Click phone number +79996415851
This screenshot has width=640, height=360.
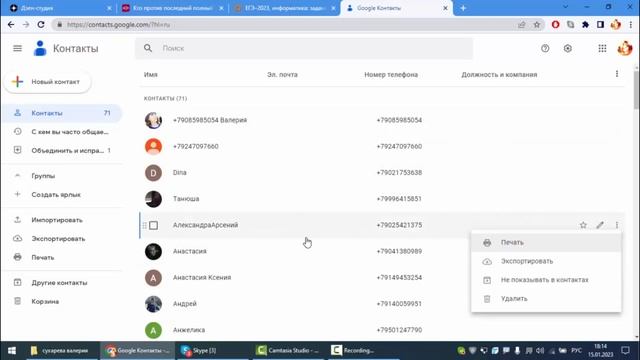[399, 199]
